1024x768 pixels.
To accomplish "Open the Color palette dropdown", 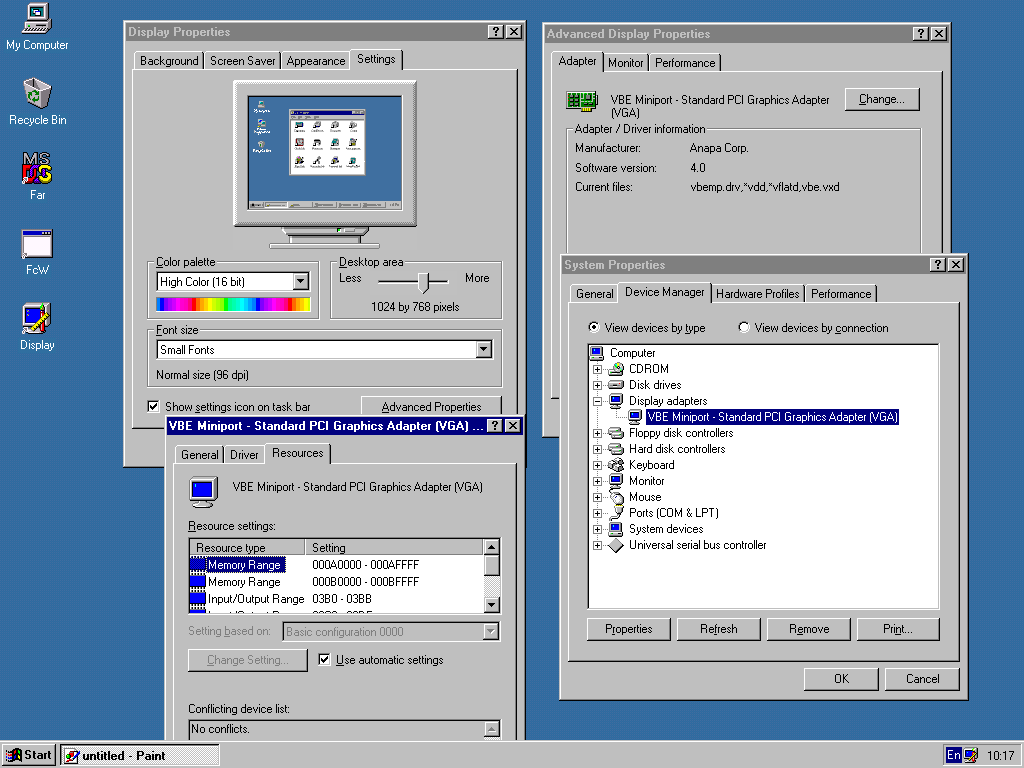I will coord(300,282).
